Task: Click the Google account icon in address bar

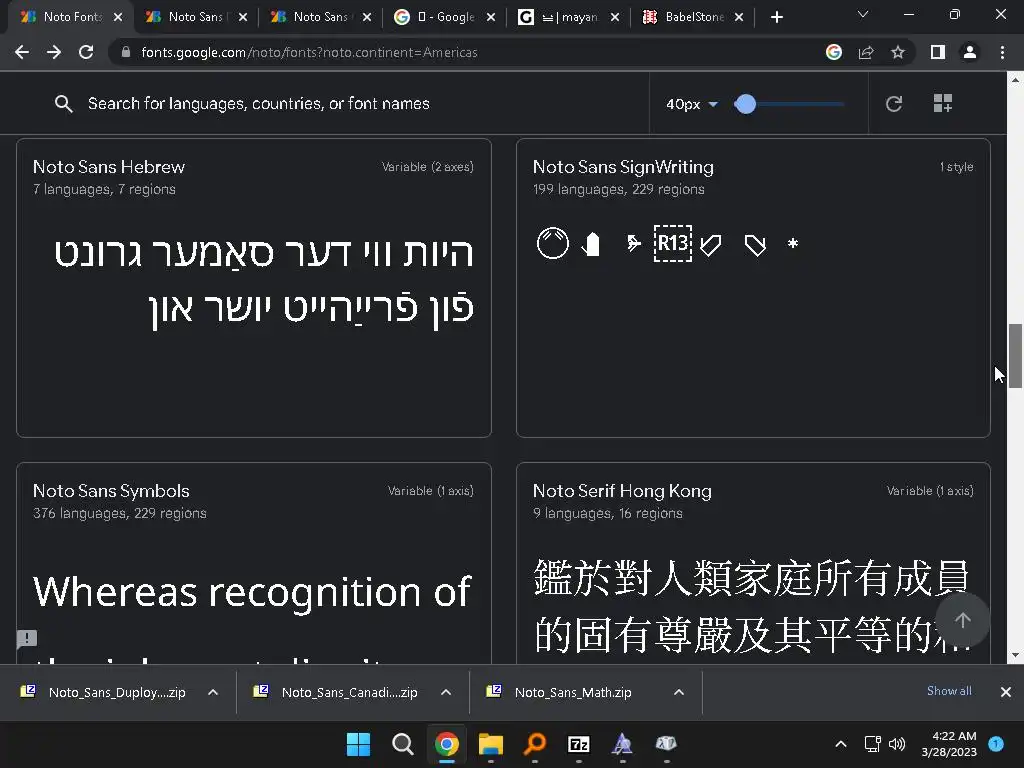Action: point(833,52)
